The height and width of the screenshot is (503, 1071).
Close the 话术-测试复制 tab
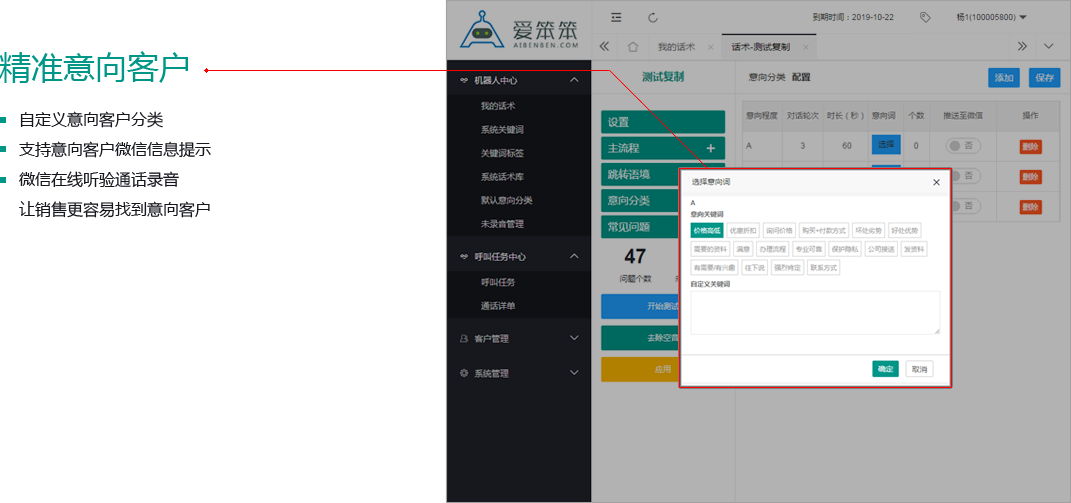[805, 47]
